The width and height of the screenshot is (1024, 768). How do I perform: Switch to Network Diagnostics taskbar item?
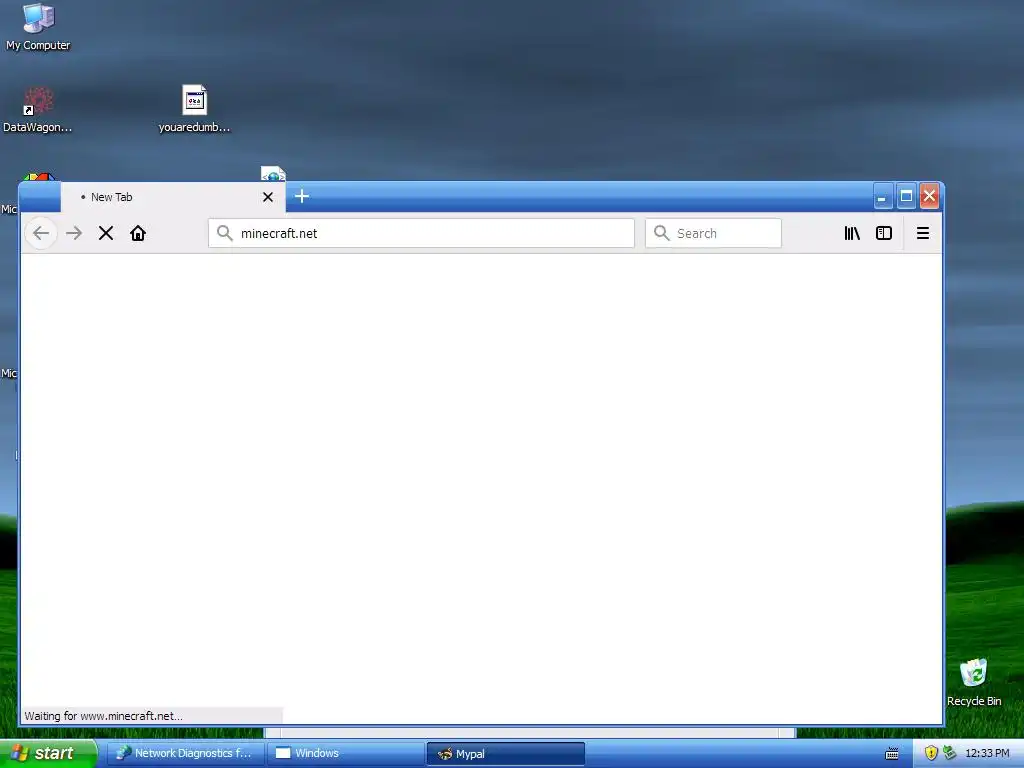point(185,754)
